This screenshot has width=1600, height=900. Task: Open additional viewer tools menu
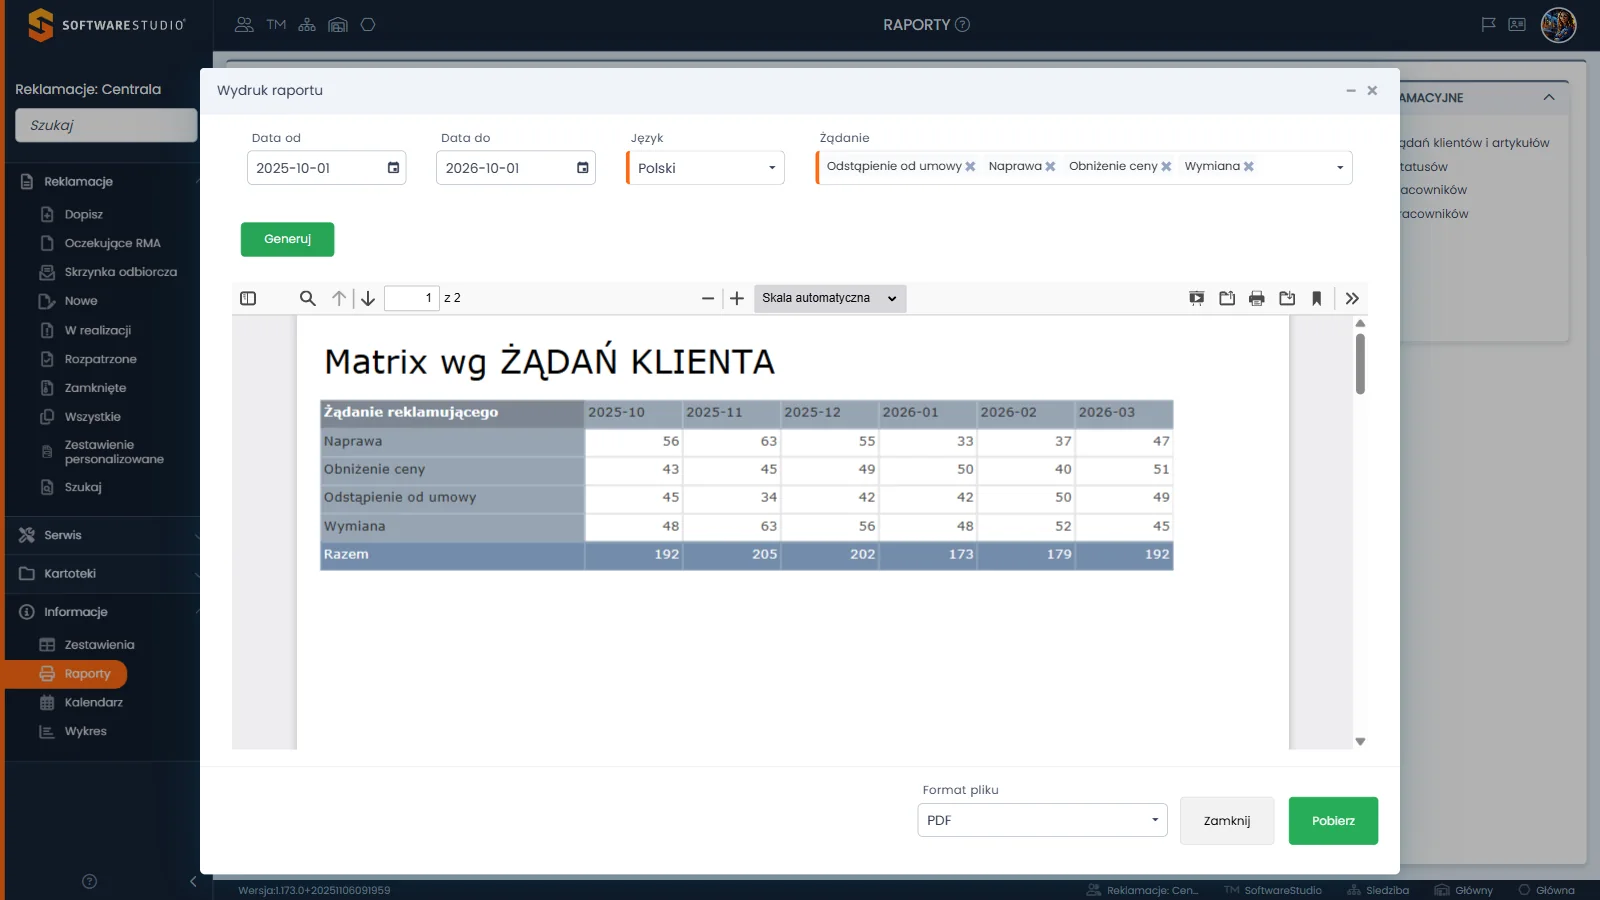pyautogui.click(x=1352, y=298)
